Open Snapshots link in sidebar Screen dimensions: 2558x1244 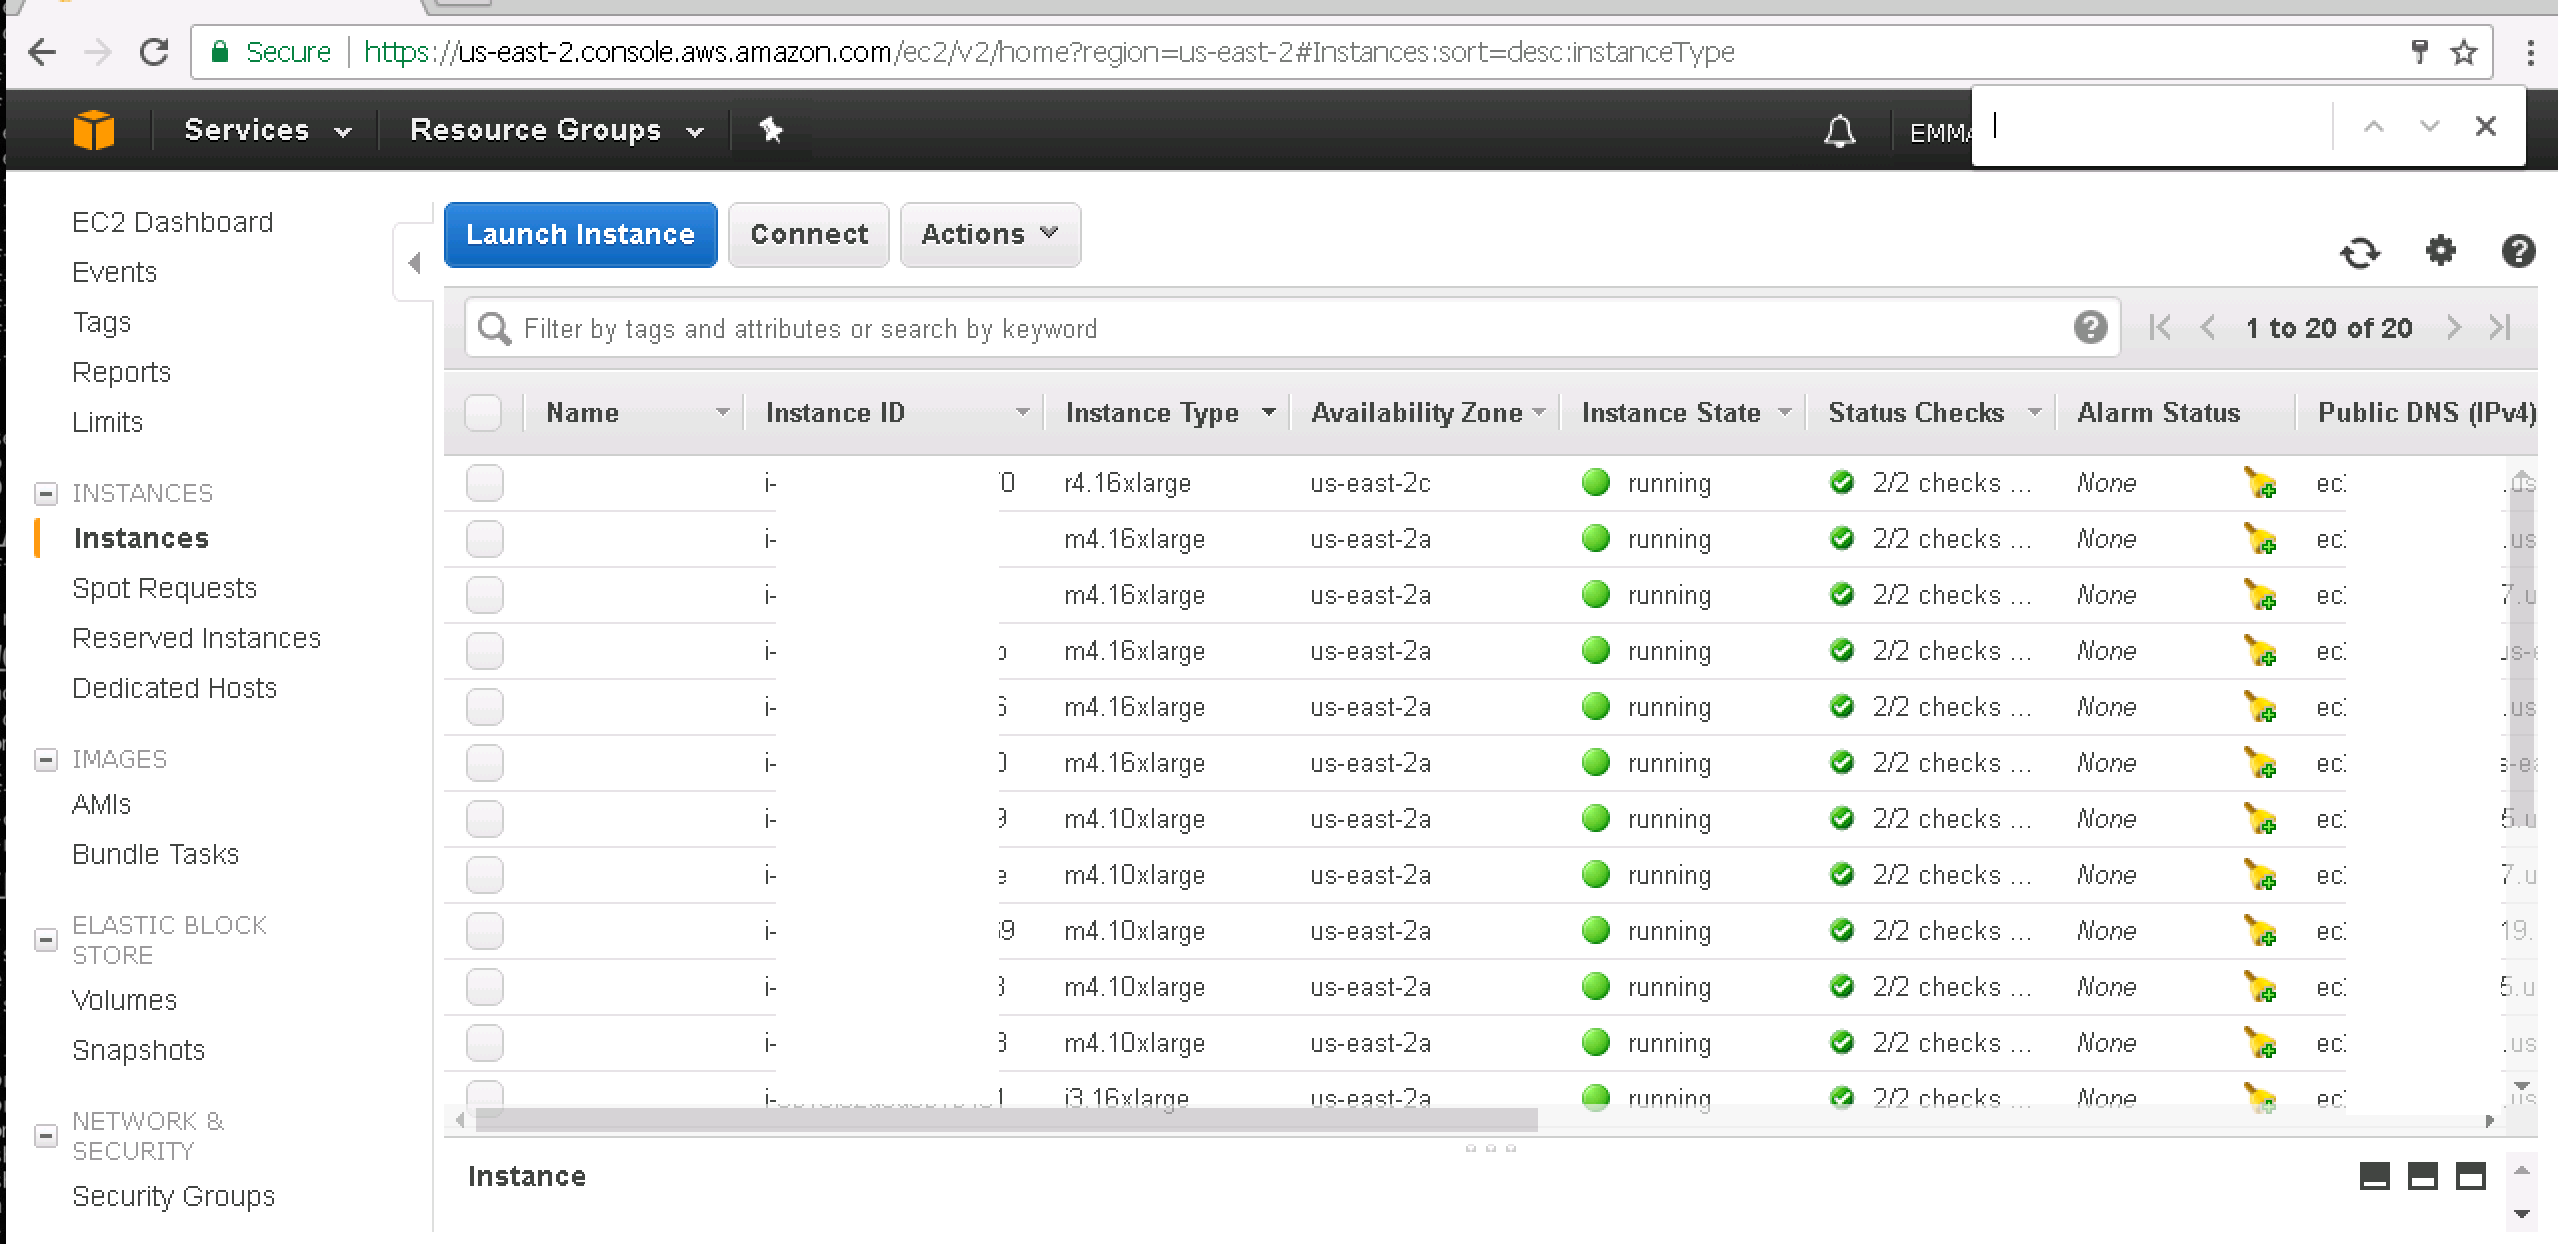point(138,1050)
